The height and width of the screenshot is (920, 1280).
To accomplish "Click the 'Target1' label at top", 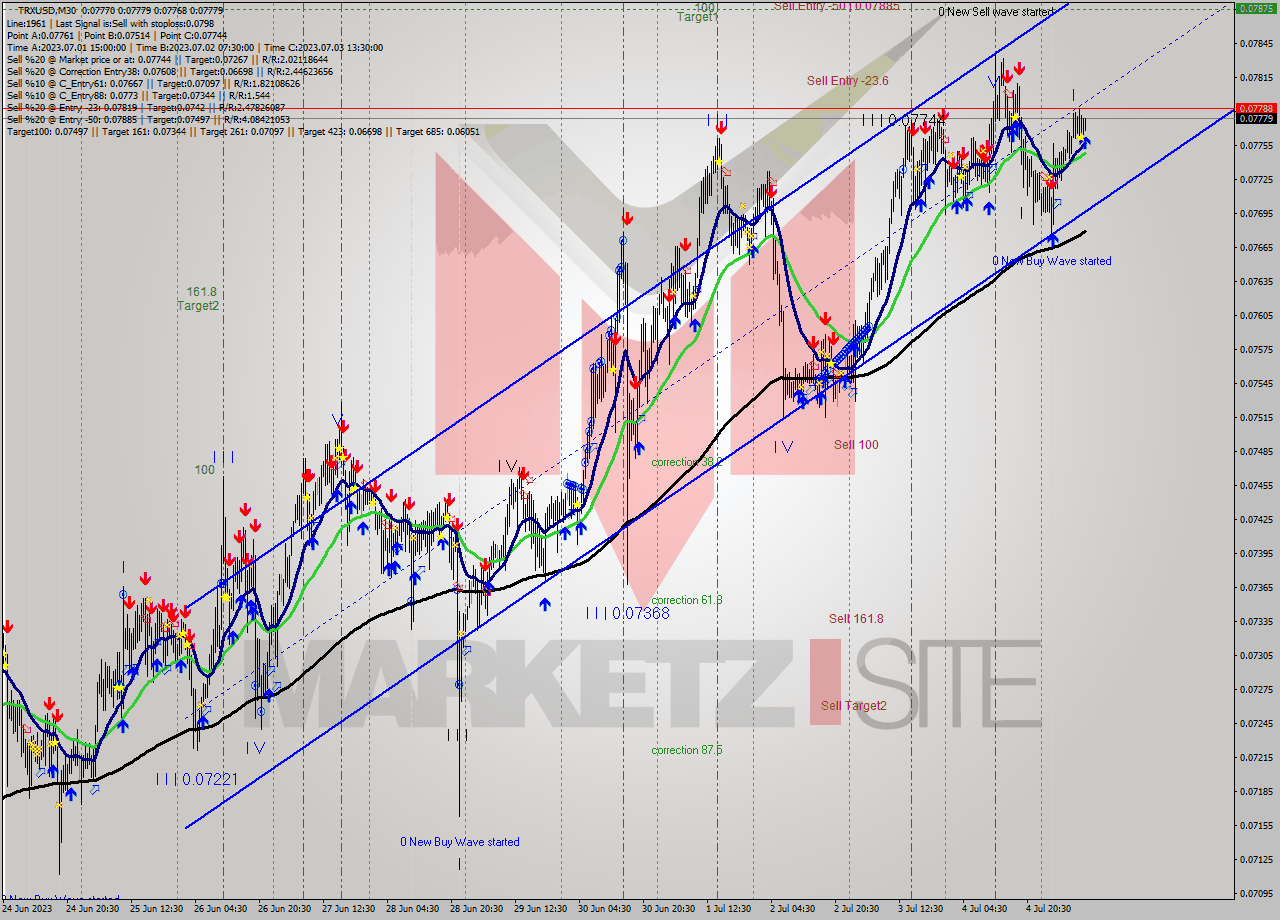I will [697, 17].
